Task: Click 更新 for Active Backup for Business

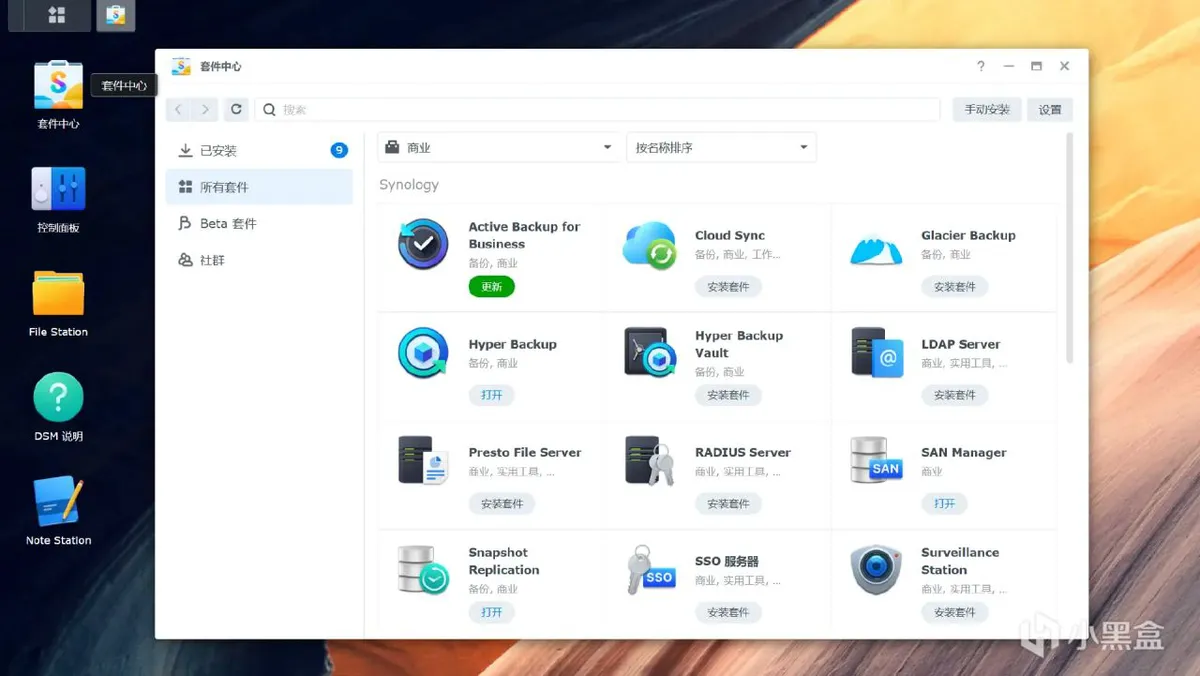Action: pos(491,287)
